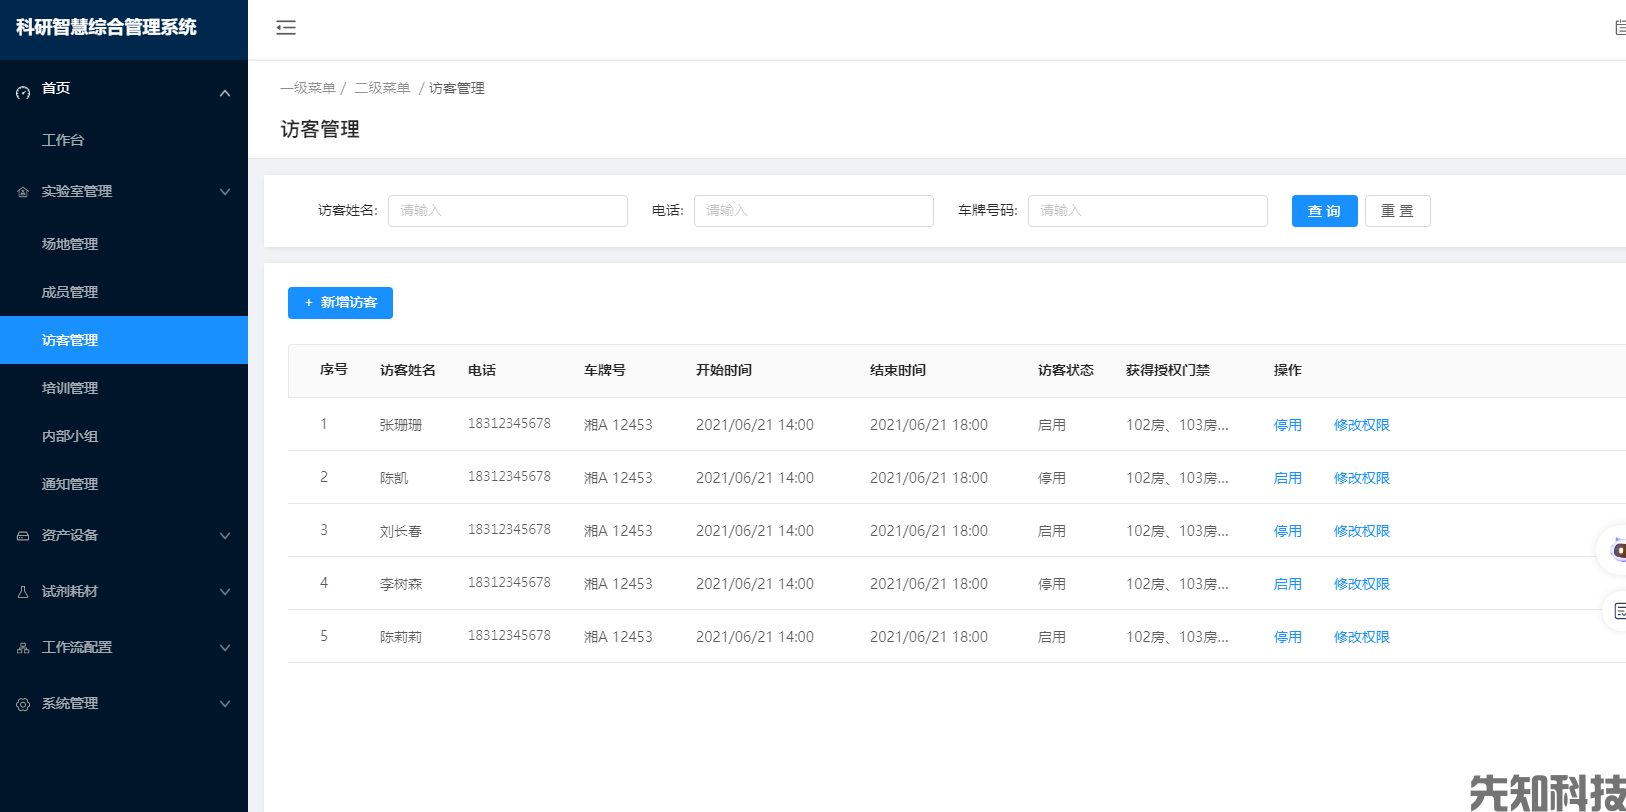This screenshot has height=812, width=1626.
Task: Click the 资产设备 device icon
Action: point(23,536)
